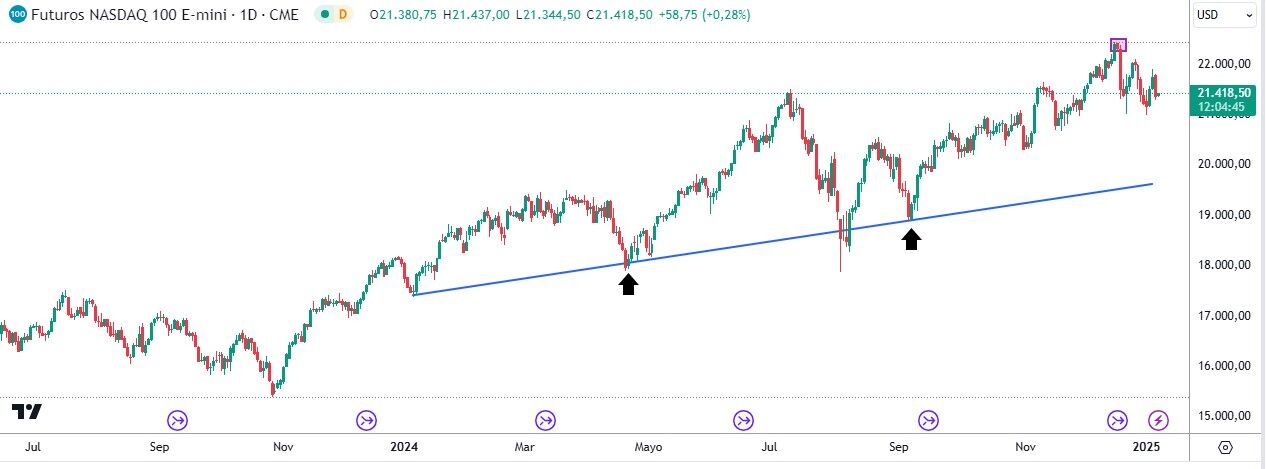
Task: Click the orange D data badge
Action: tap(344, 15)
